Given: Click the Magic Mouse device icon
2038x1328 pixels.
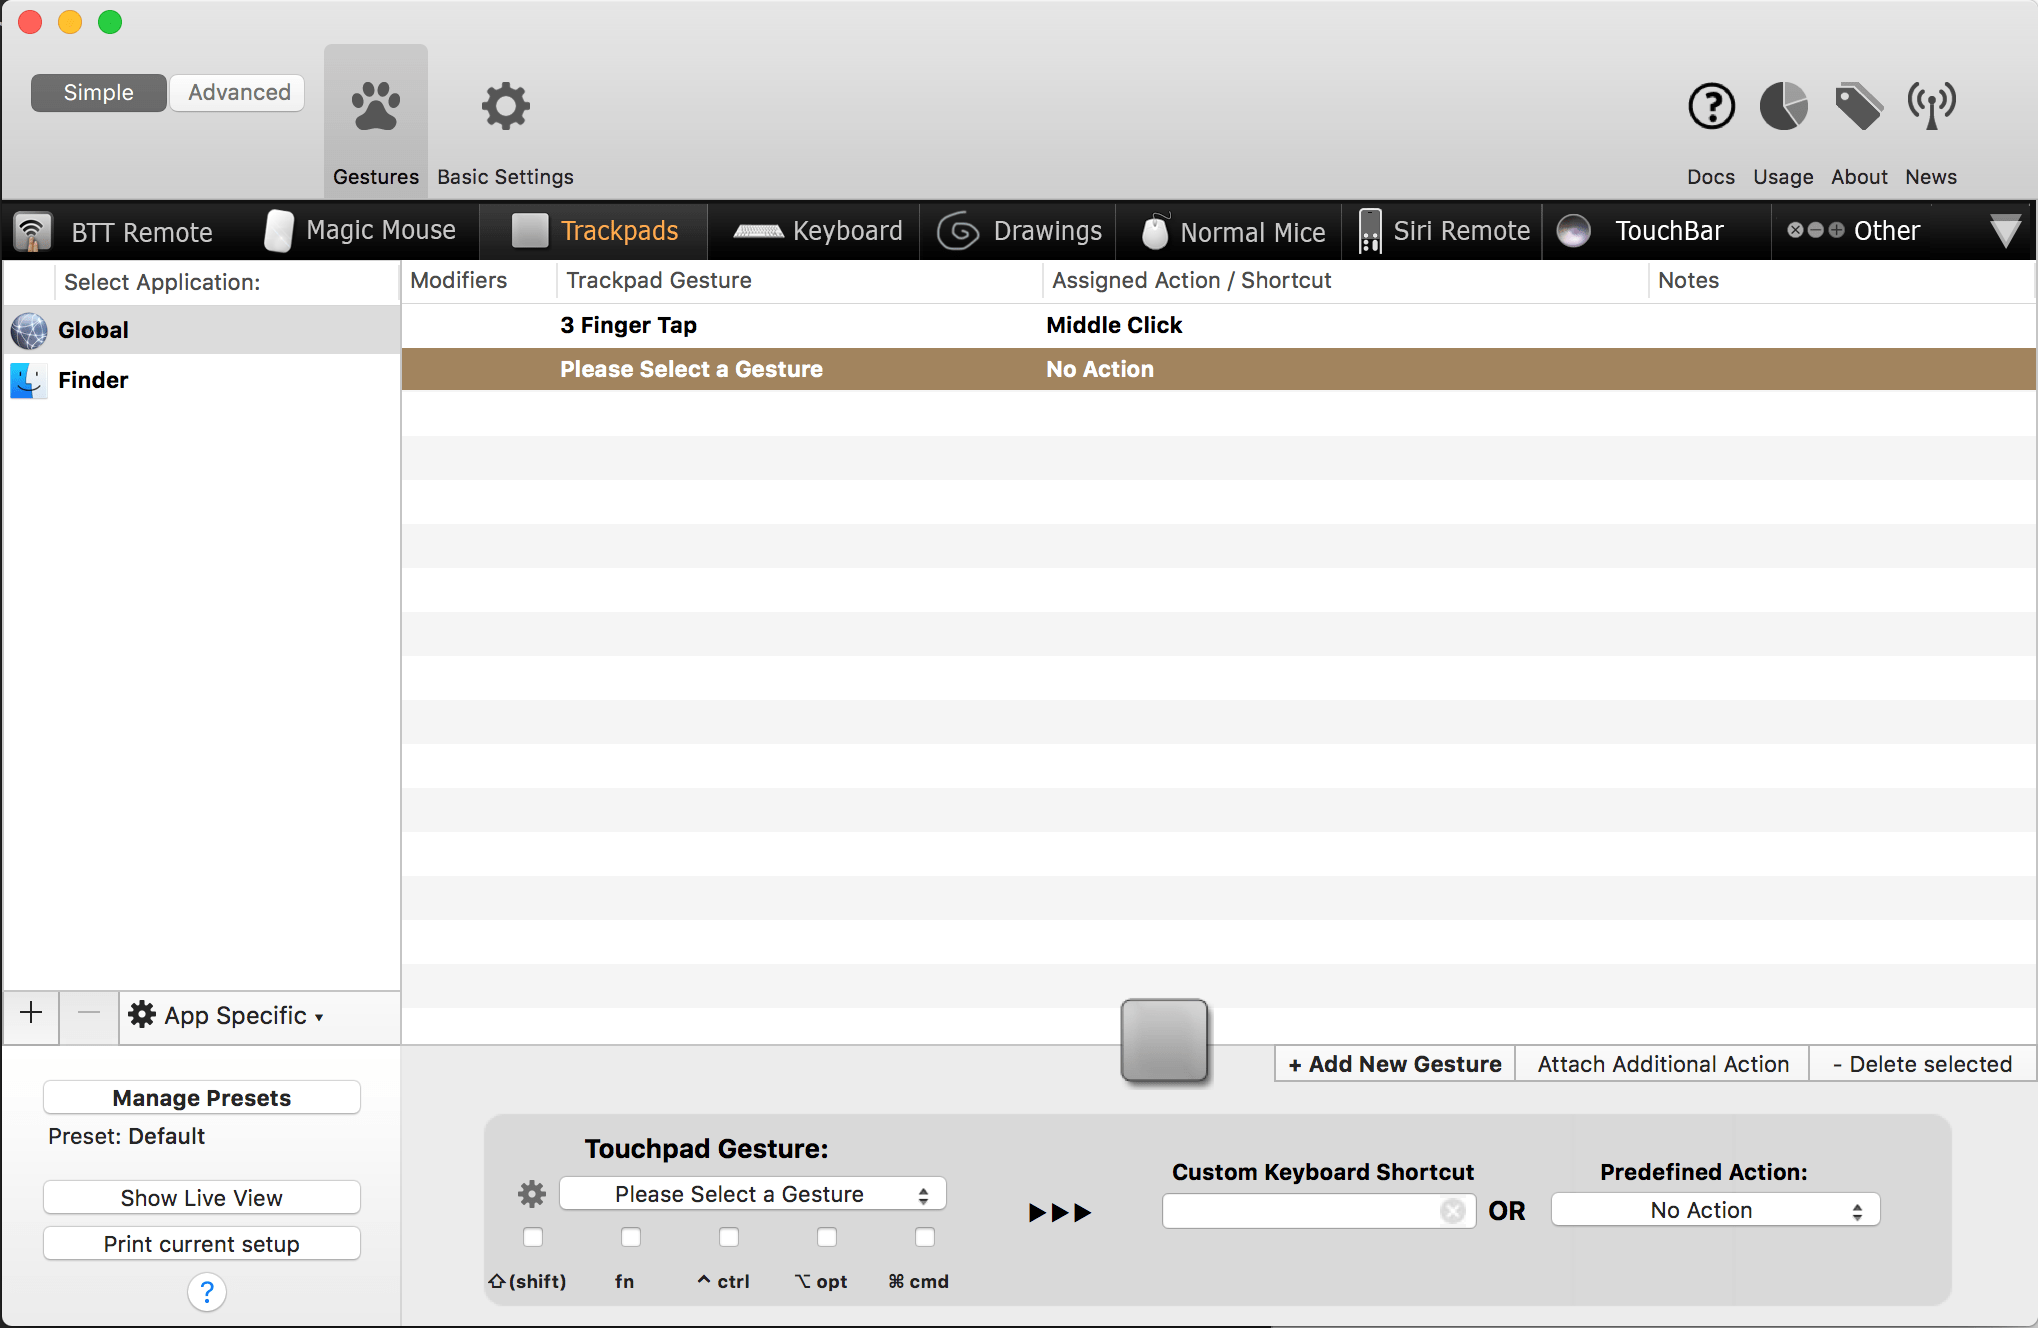Looking at the screenshot, I should tap(279, 231).
